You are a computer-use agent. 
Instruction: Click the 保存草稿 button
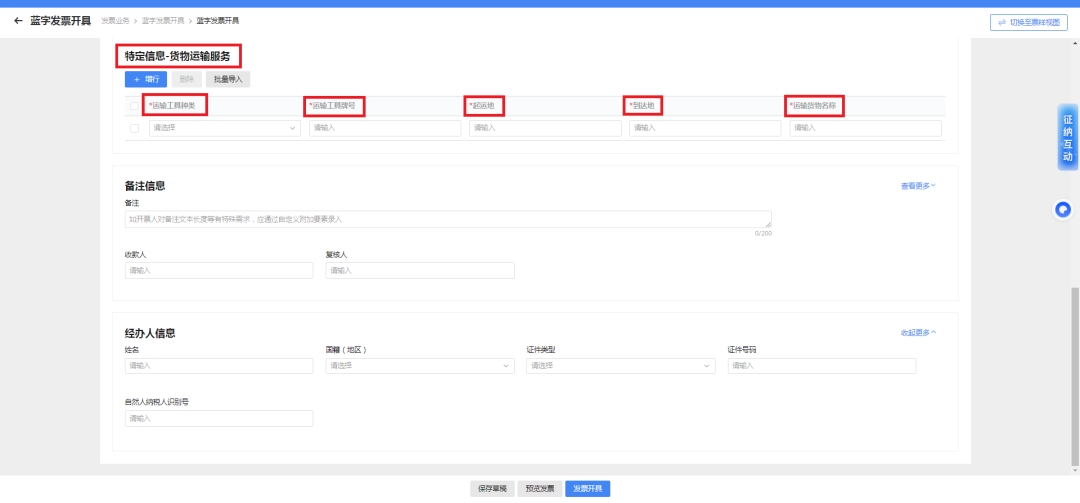[x=492, y=489]
